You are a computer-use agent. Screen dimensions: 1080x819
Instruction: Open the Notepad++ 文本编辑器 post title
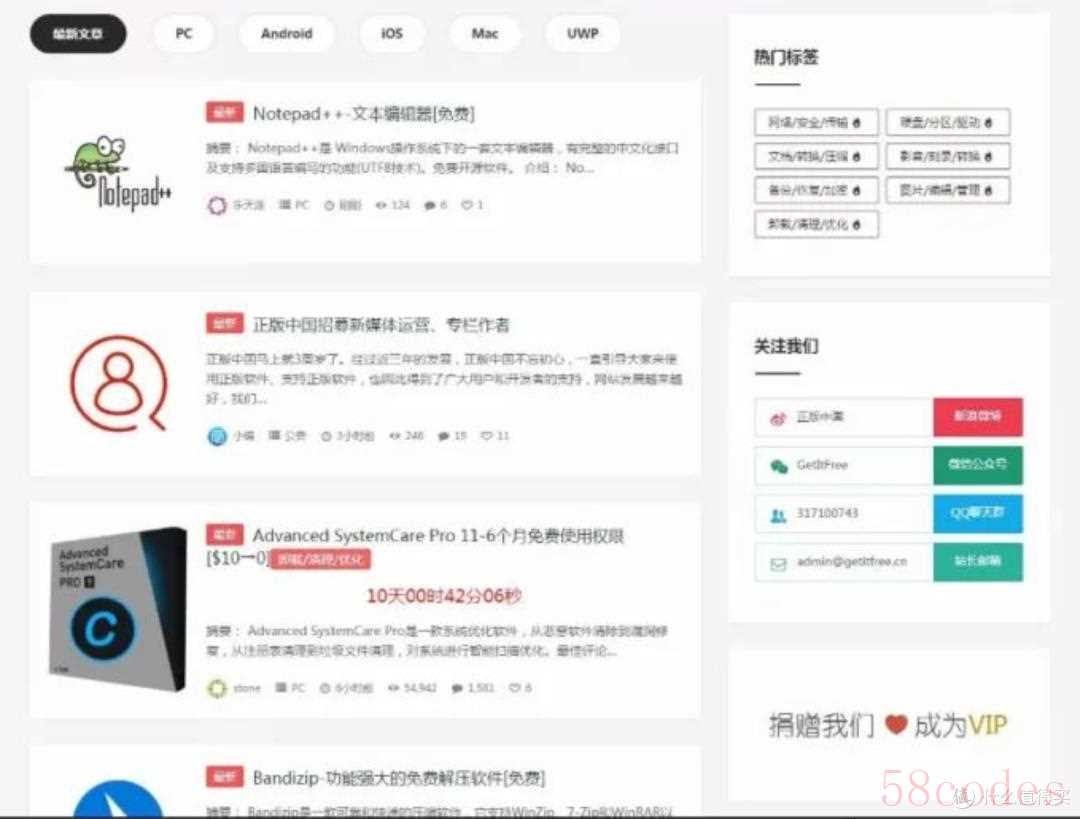coord(364,114)
